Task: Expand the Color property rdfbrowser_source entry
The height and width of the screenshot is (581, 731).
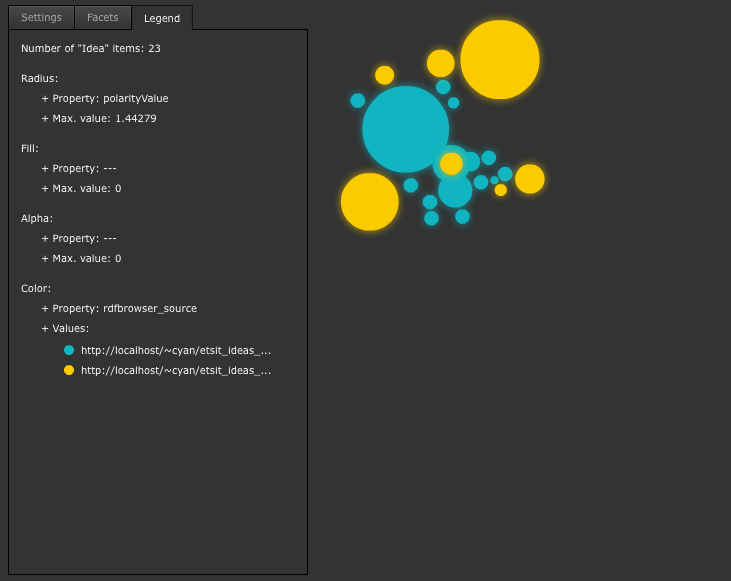Action: pyautogui.click(x=118, y=308)
